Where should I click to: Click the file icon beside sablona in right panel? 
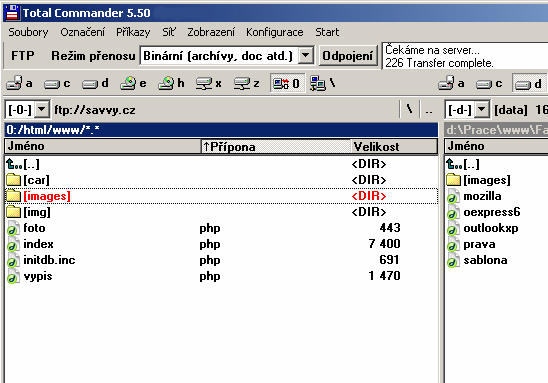tap(453, 260)
